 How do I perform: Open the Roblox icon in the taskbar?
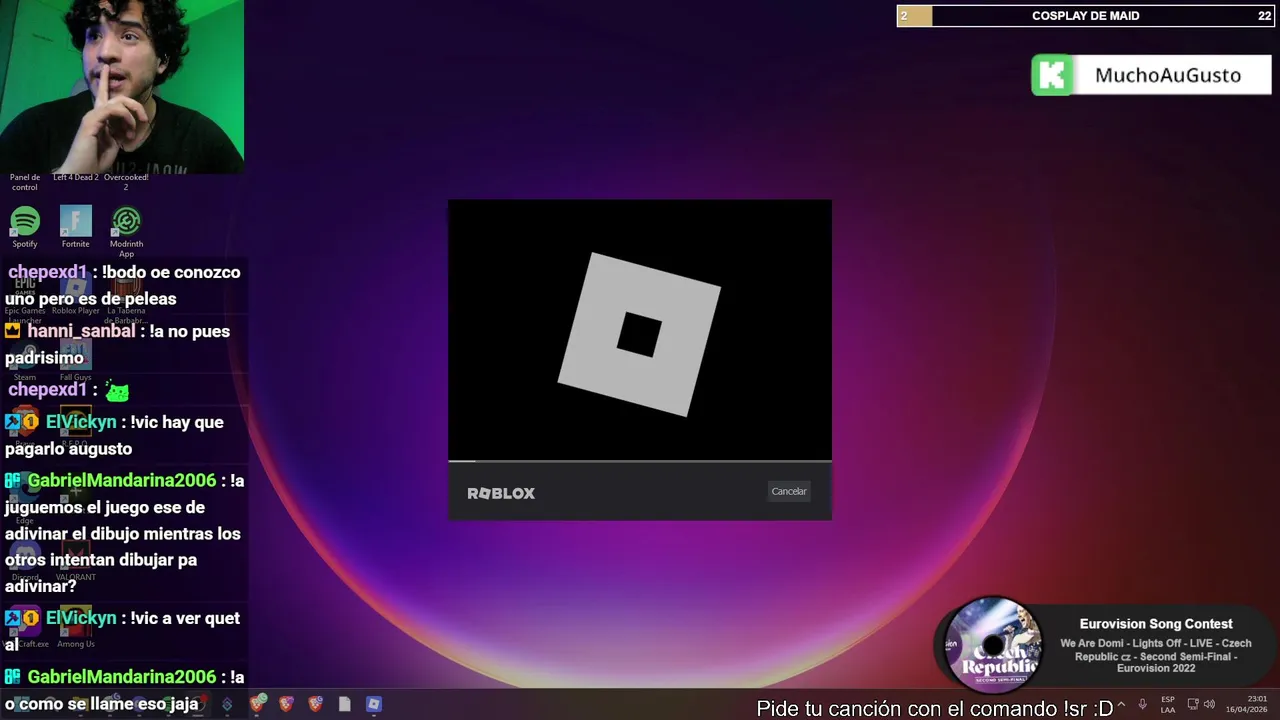[373, 704]
